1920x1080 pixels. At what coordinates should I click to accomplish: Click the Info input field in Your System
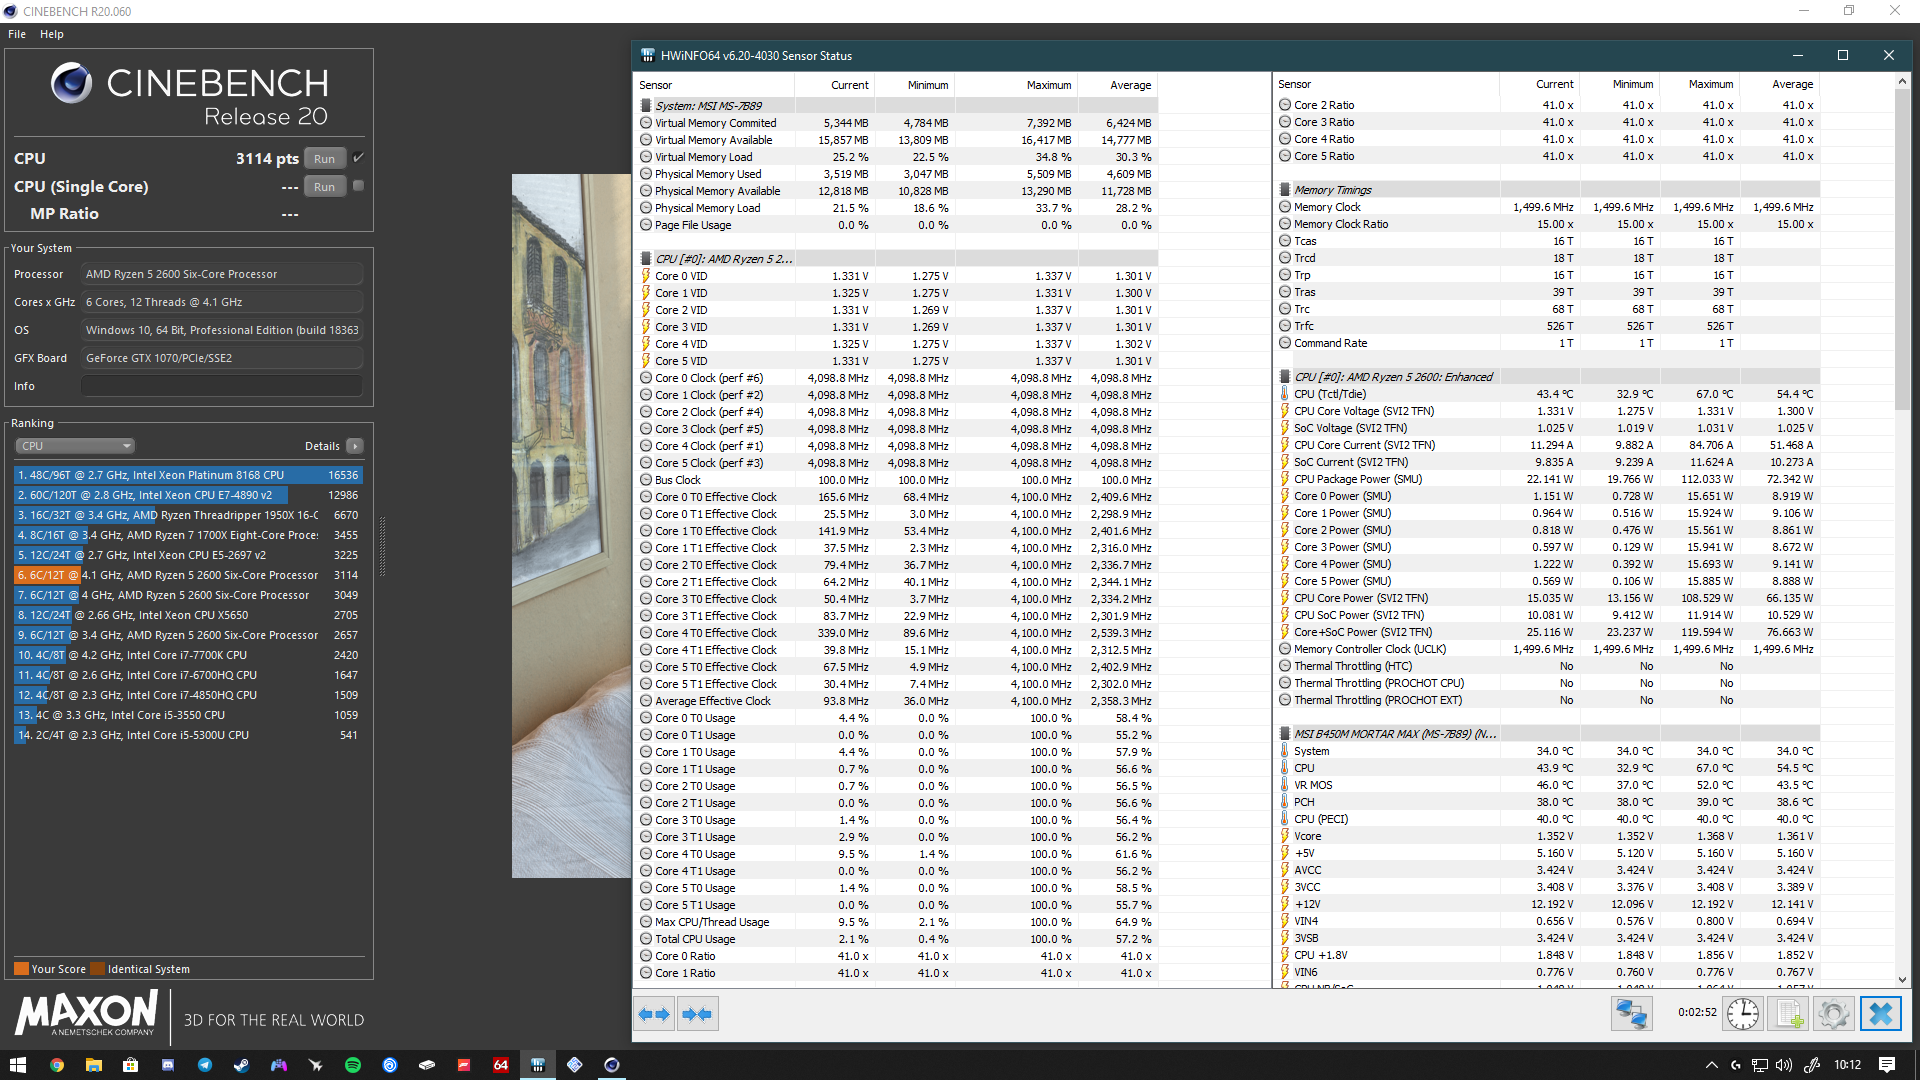222,386
